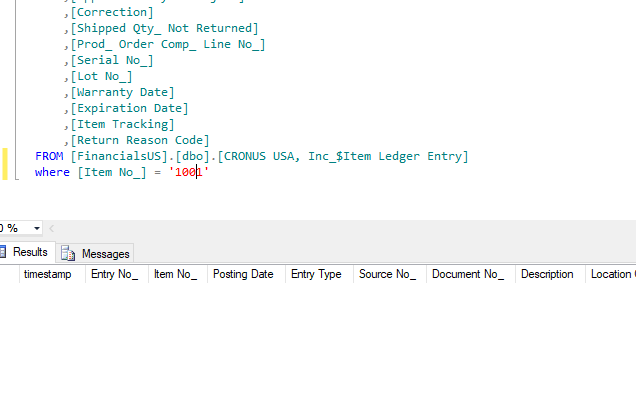Open the zoom percentage dropdown

(37, 228)
